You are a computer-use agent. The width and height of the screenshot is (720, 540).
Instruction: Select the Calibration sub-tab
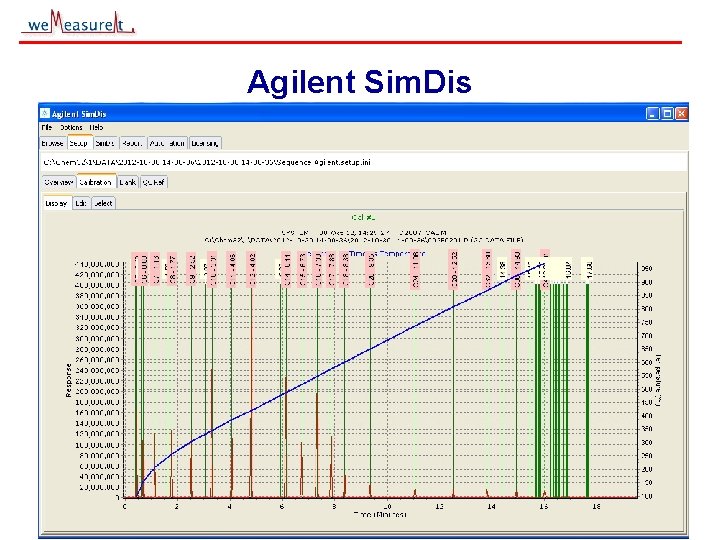pyautogui.click(x=96, y=182)
